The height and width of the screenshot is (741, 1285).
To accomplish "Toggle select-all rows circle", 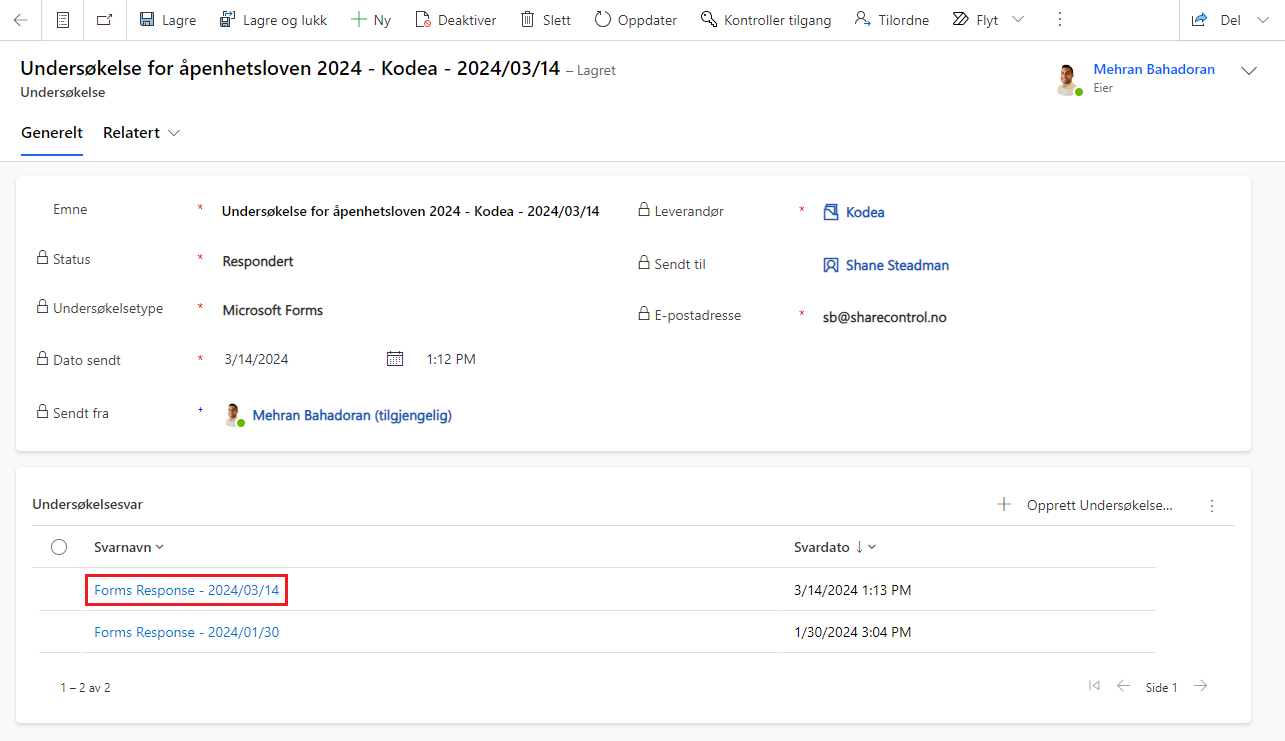I will pos(59,547).
